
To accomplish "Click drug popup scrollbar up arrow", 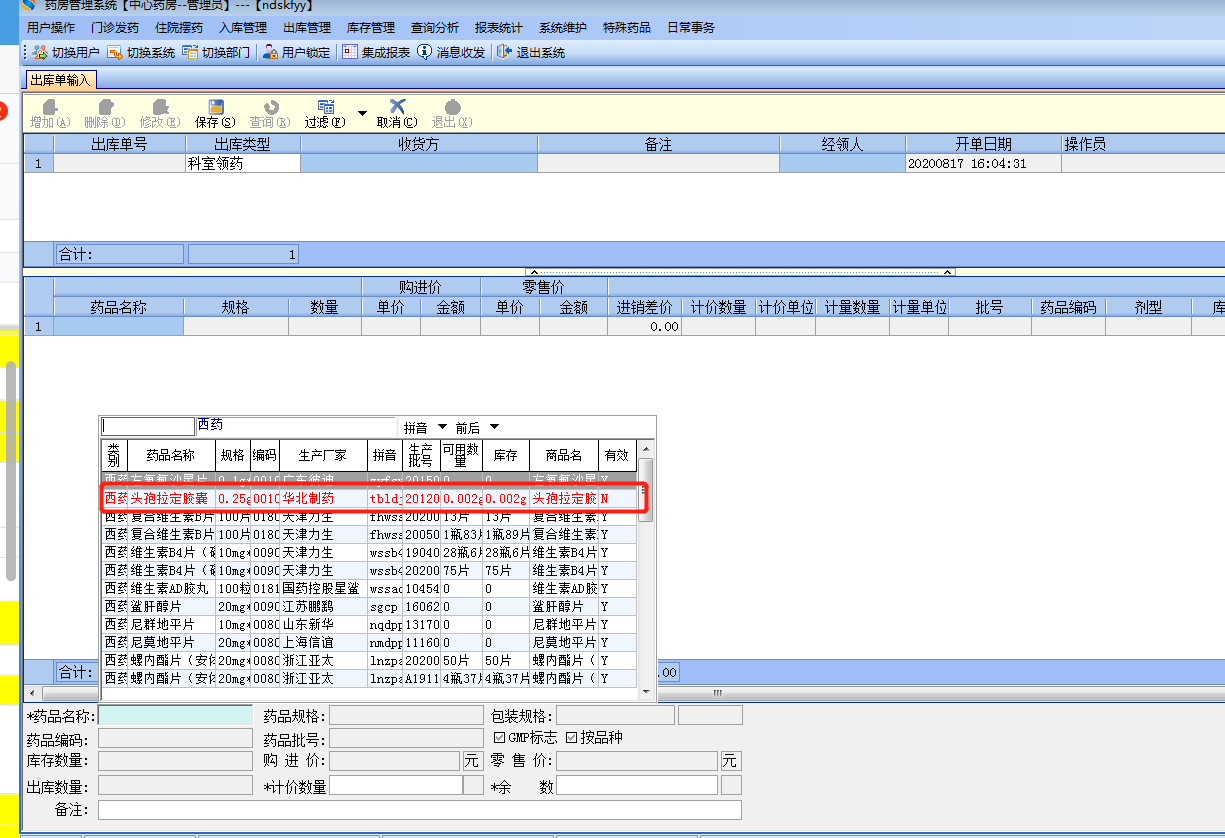I will click(x=646, y=449).
